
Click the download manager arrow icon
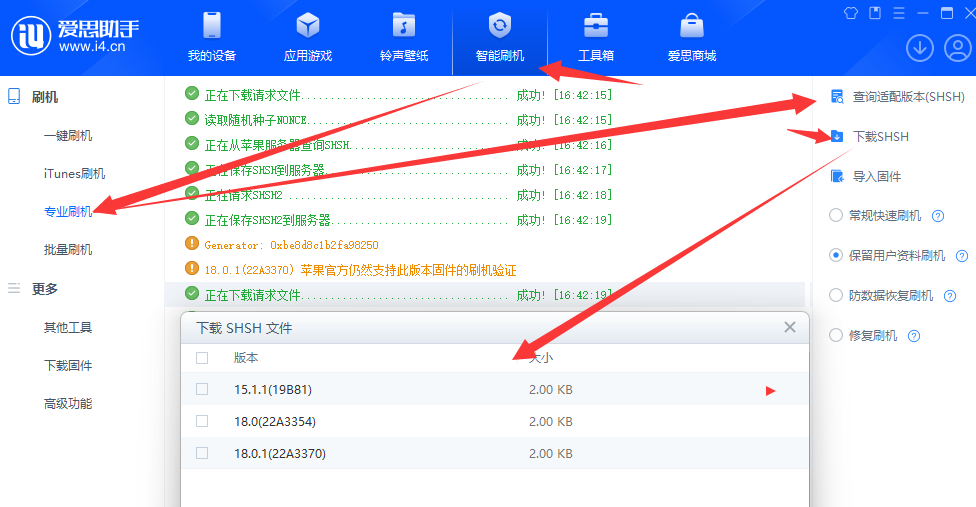919,47
